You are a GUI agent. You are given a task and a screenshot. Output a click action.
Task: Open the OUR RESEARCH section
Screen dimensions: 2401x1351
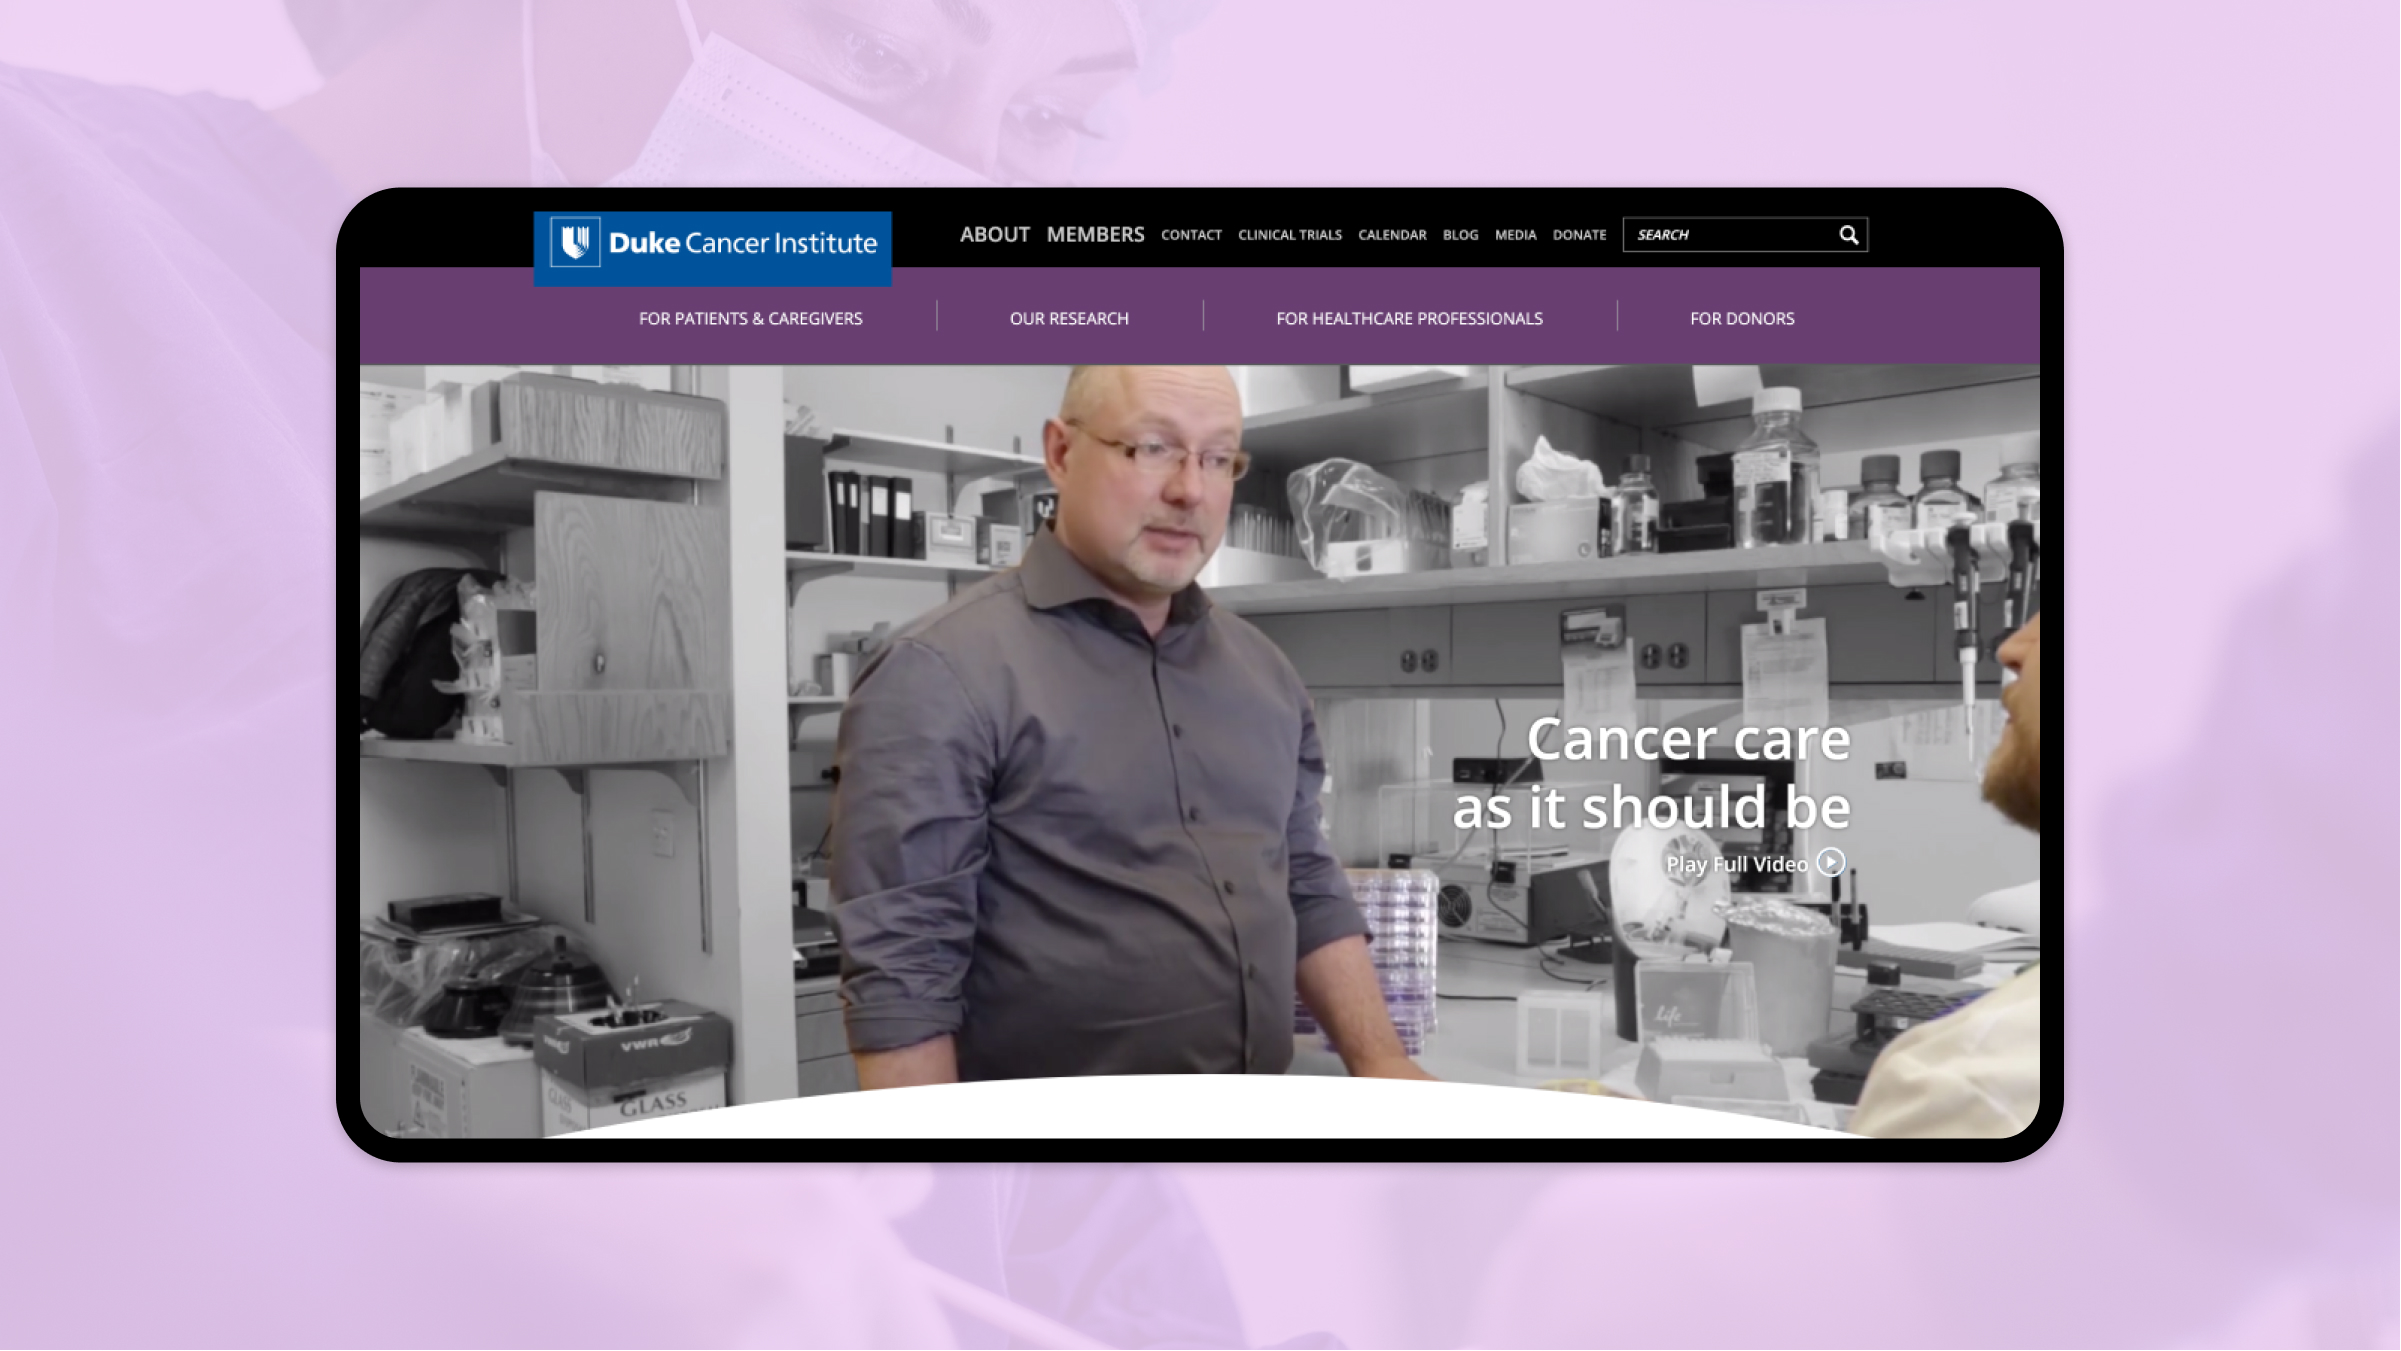click(x=1068, y=318)
